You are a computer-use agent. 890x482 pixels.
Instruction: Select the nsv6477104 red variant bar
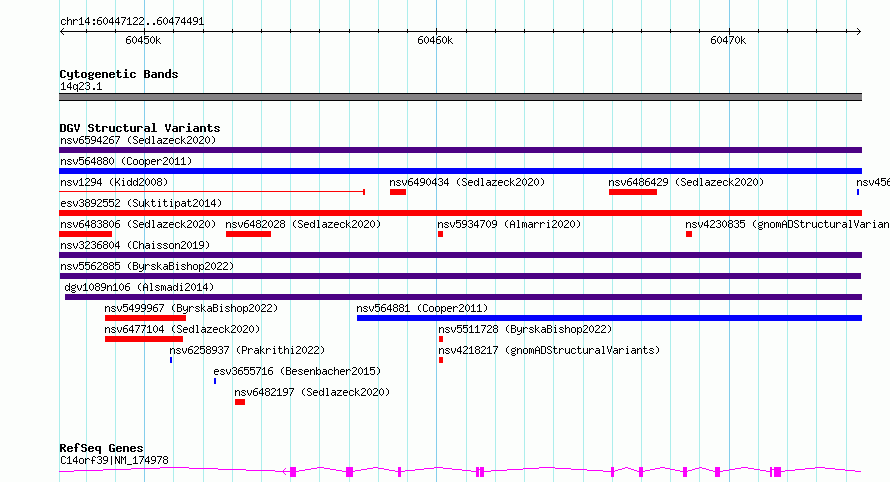click(144, 339)
